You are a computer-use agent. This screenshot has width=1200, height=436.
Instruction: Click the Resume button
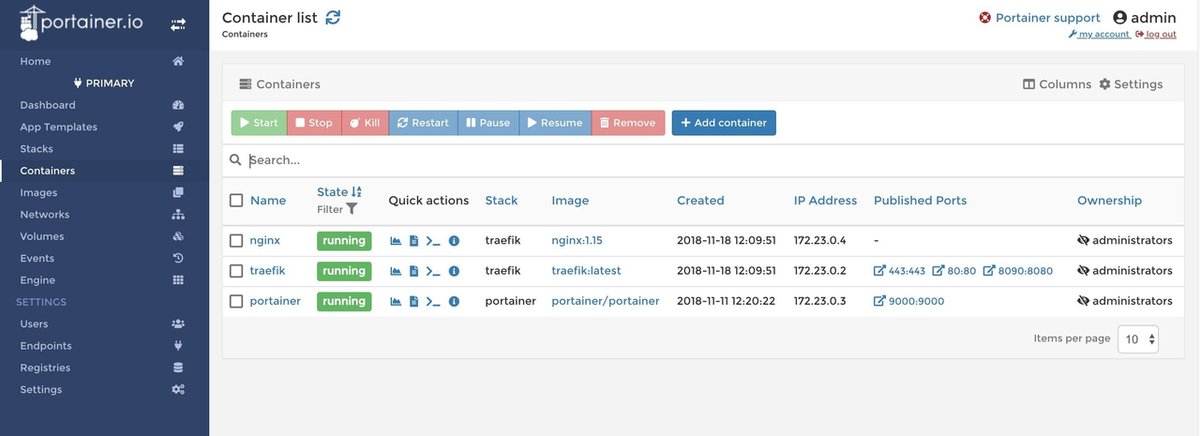click(555, 123)
